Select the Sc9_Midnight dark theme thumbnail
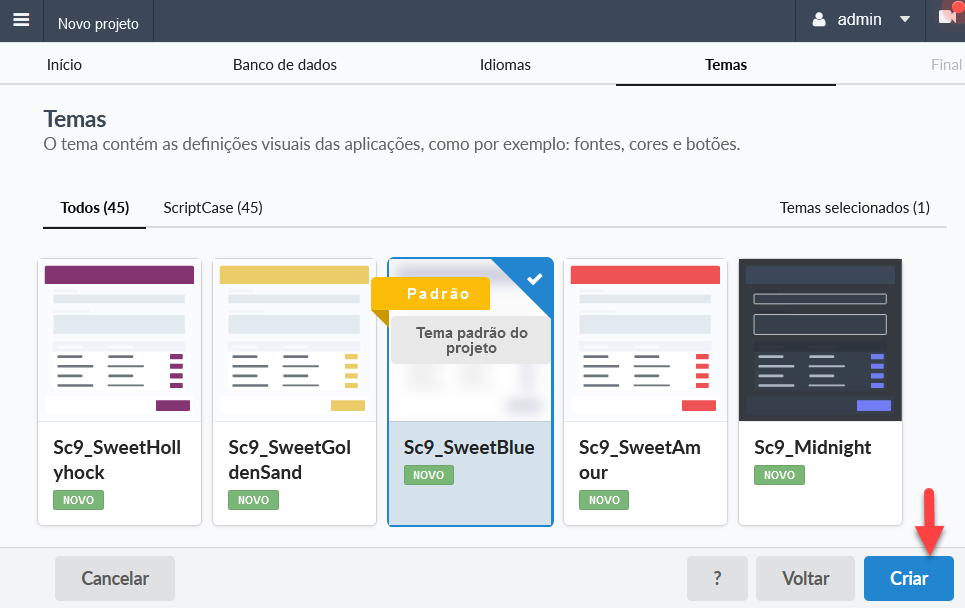Viewport: 965px width, 608px height. pos(820,340)
